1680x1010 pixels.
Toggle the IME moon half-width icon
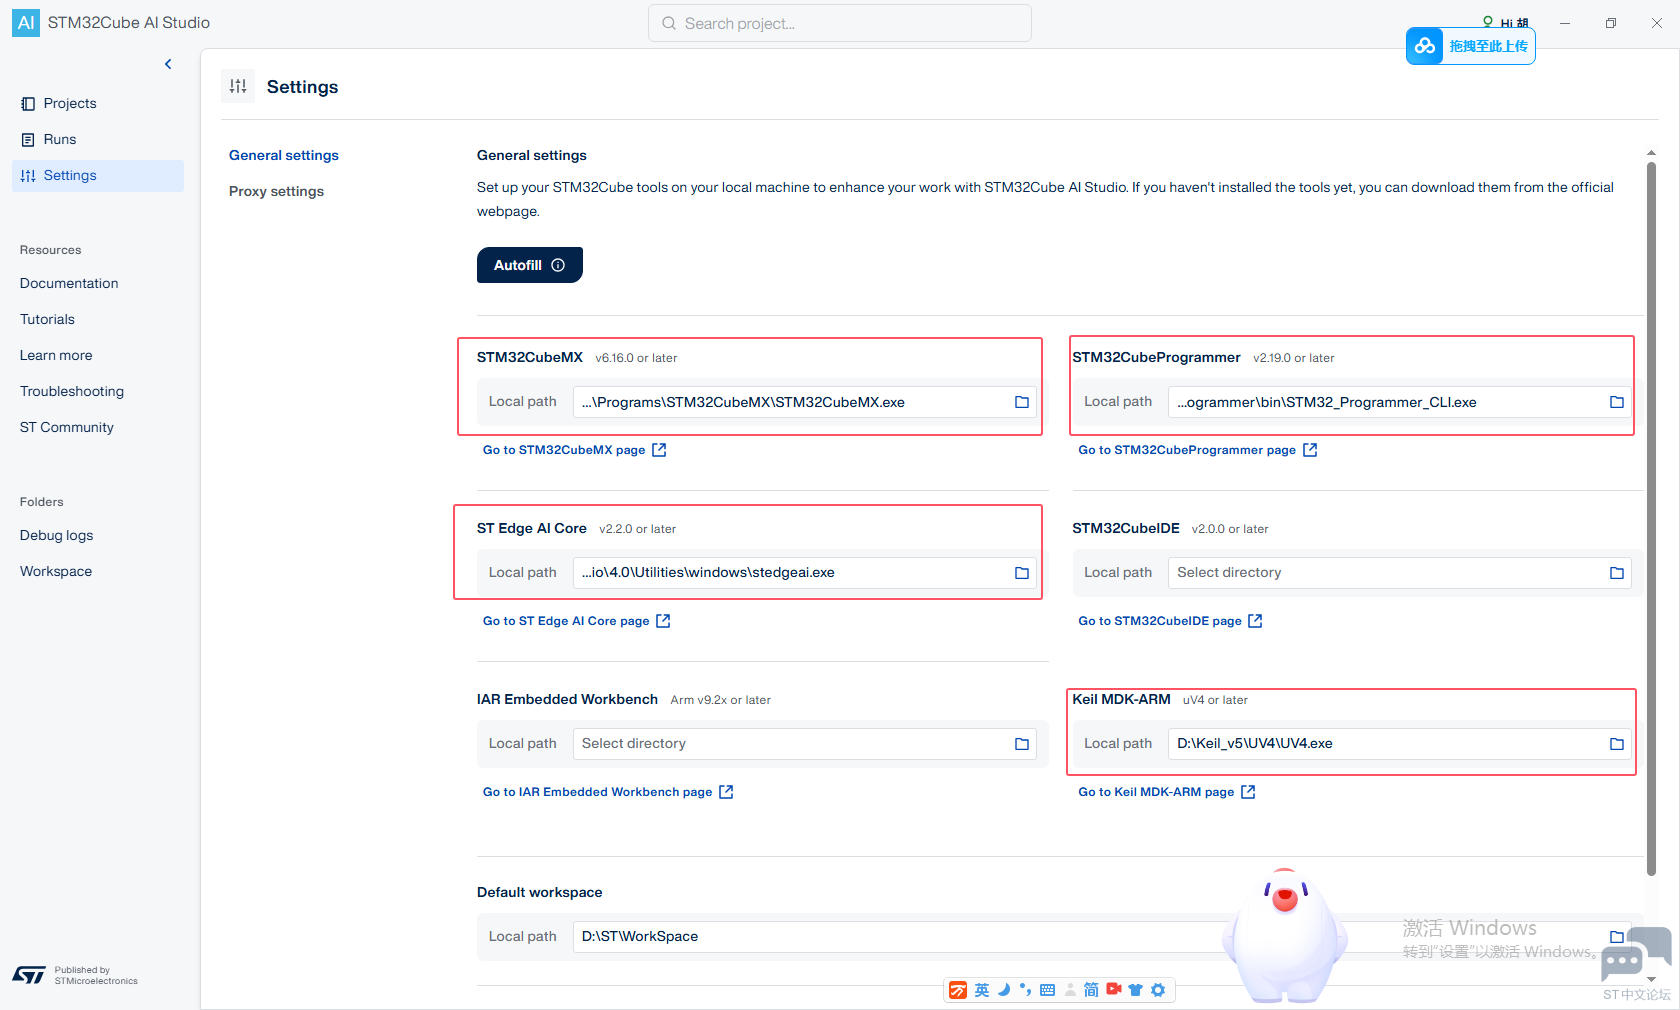pos(1004,990)
